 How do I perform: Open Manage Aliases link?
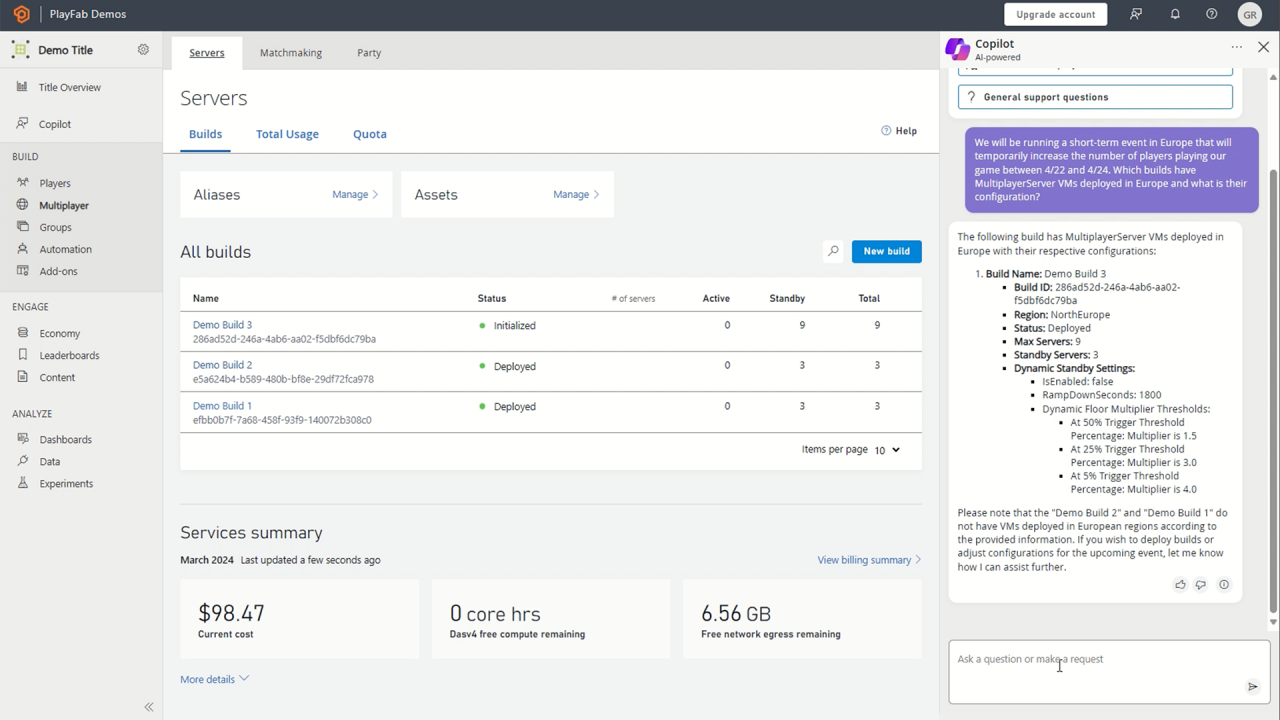tap(355, 195)
